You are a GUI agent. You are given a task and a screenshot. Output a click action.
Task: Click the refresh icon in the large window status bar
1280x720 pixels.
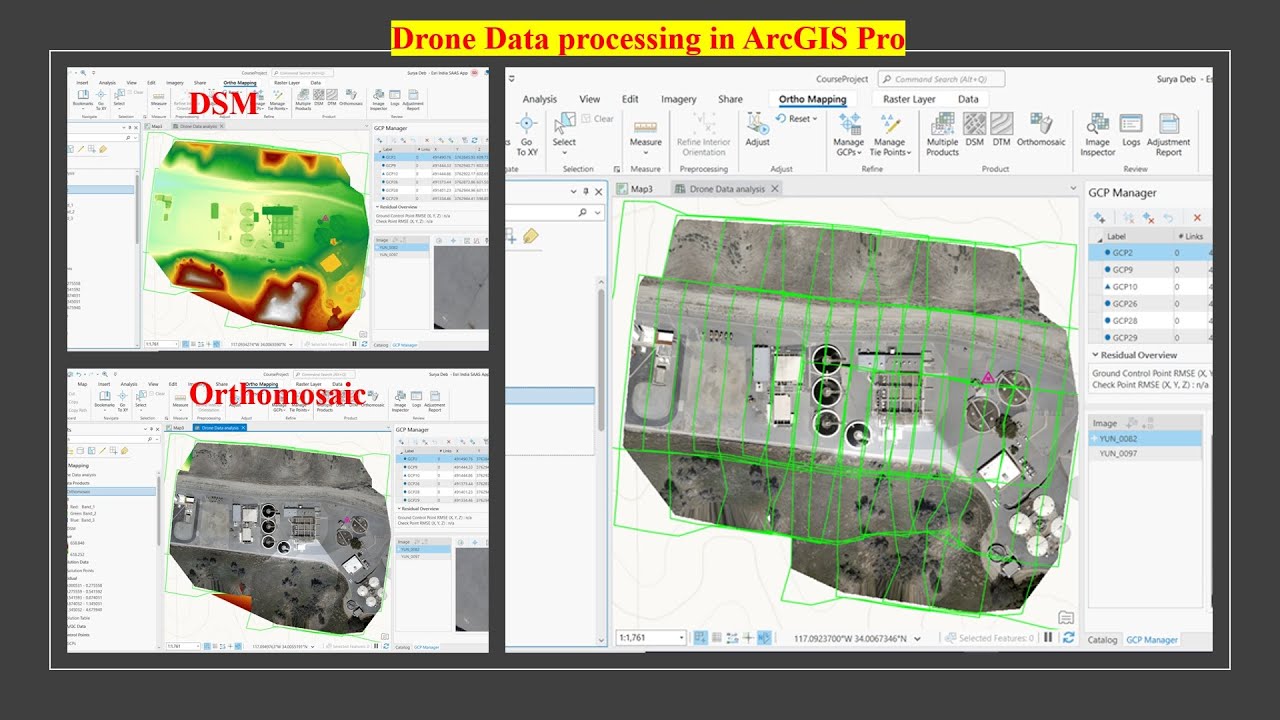(1069, 637)
